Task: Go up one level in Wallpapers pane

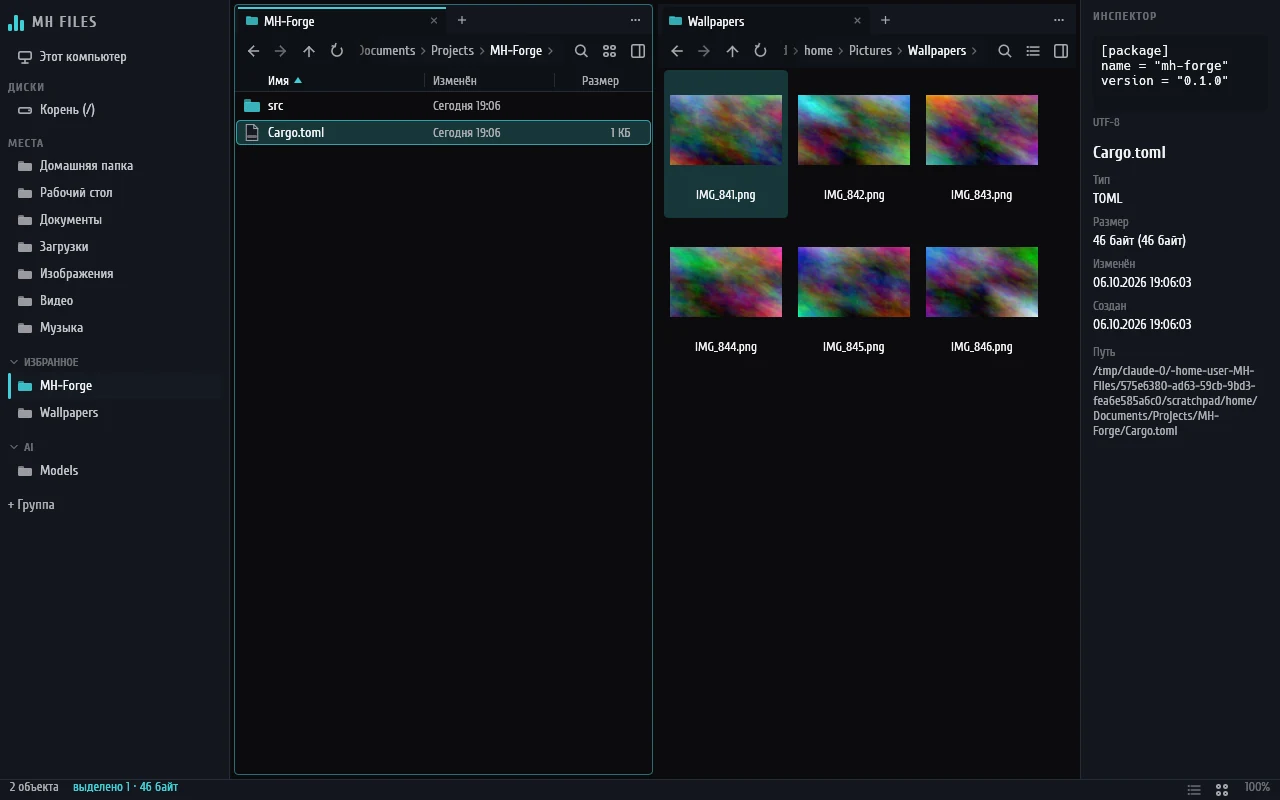Action: pyautogui.click(x=733, y=51)
